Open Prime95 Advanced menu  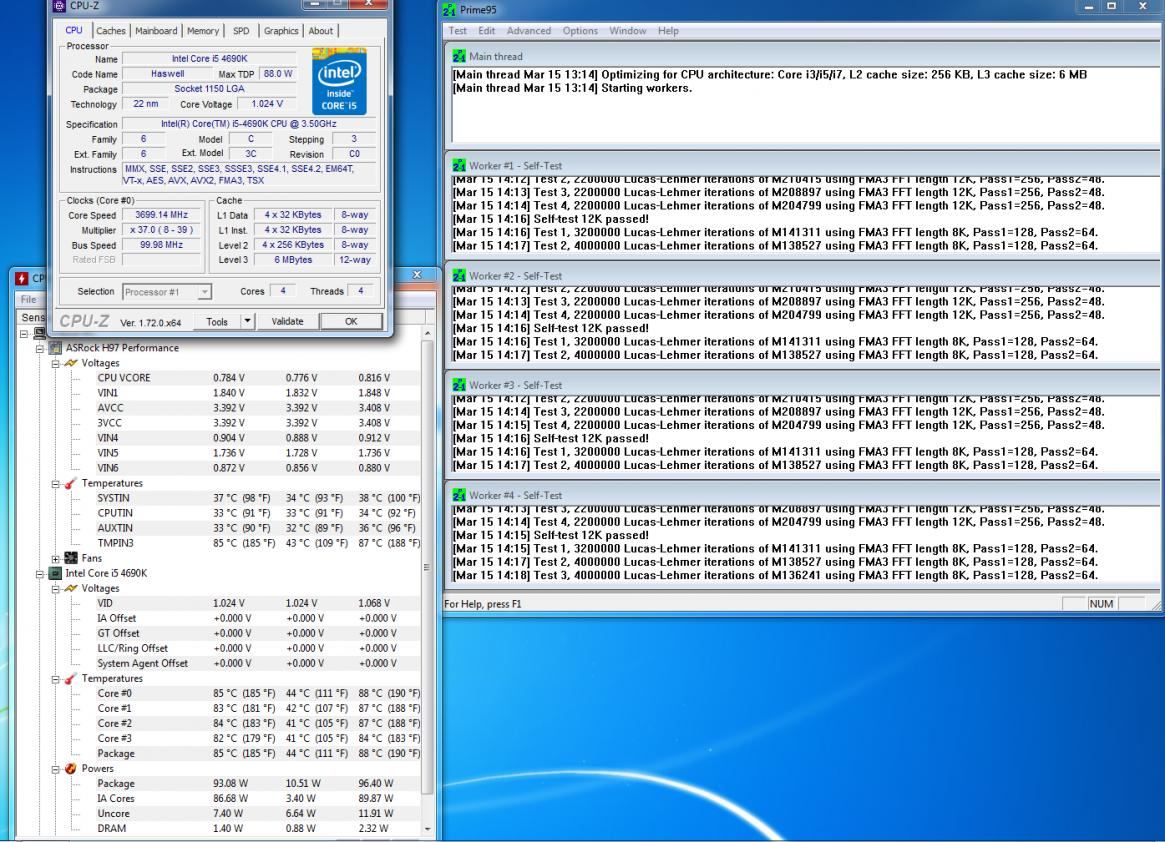[529, 30]
